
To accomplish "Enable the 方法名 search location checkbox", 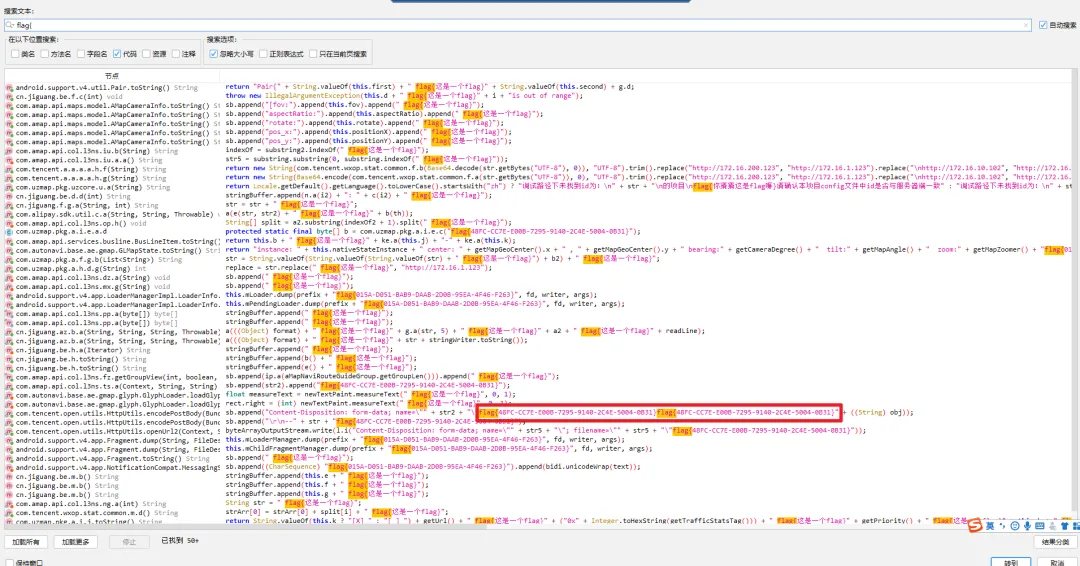I will pyautogui.click(x=45, y=54).
